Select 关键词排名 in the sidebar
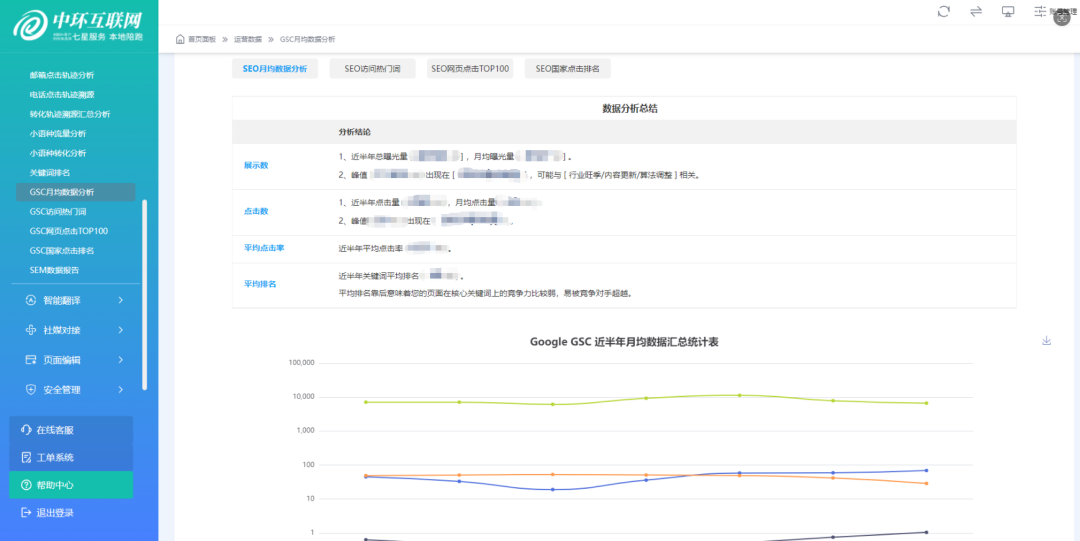 pyautogui.click(x=50, y=173)
